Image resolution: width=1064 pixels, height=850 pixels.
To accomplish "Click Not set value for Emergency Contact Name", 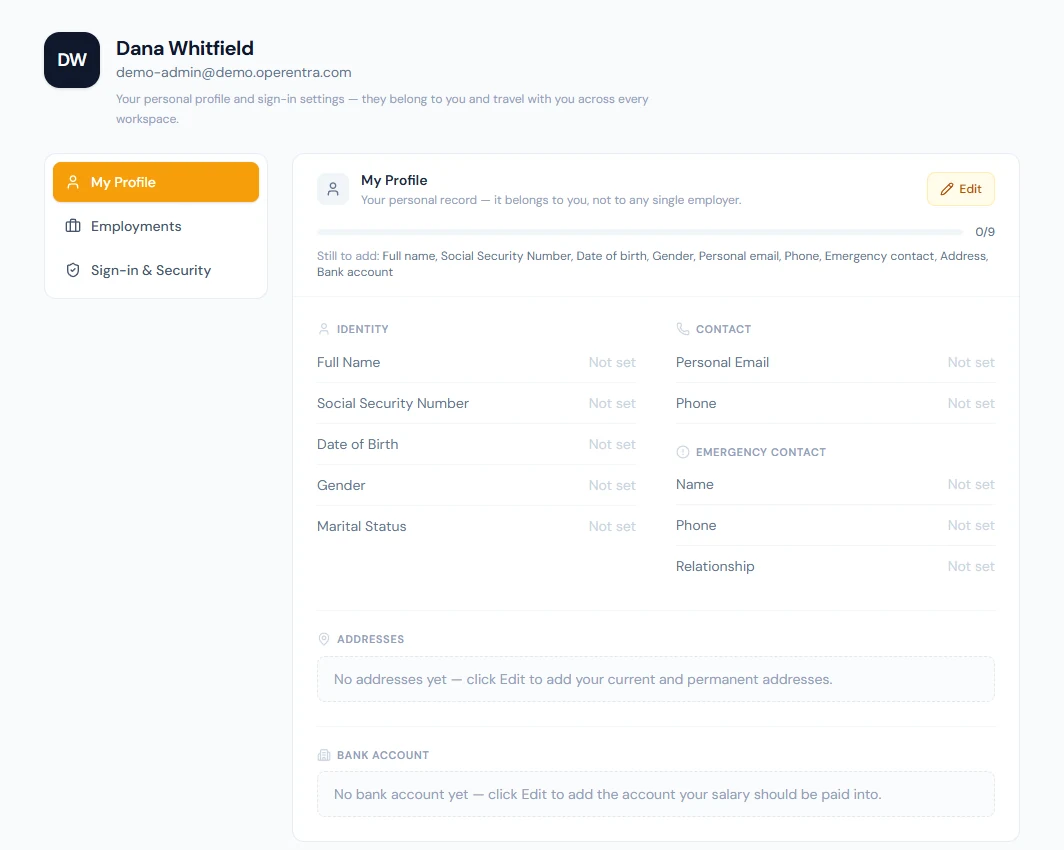I will 971,484.
